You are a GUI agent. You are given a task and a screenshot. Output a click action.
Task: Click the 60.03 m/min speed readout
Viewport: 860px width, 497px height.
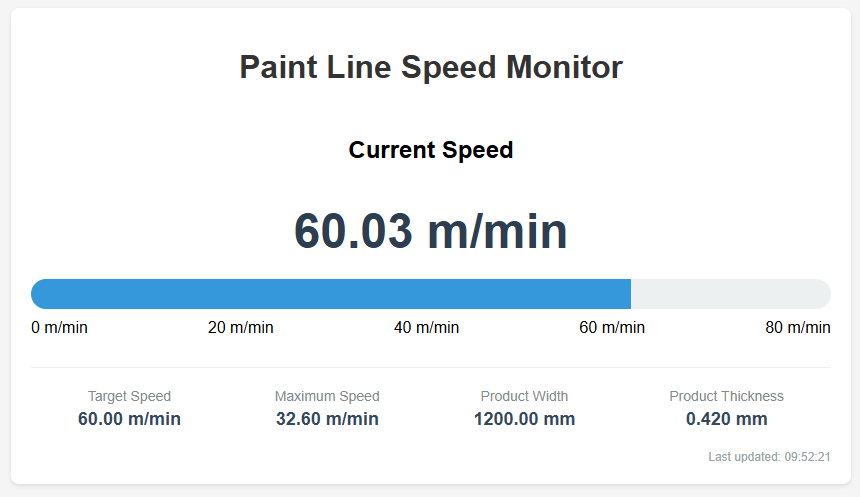click(x=430, y=232)
